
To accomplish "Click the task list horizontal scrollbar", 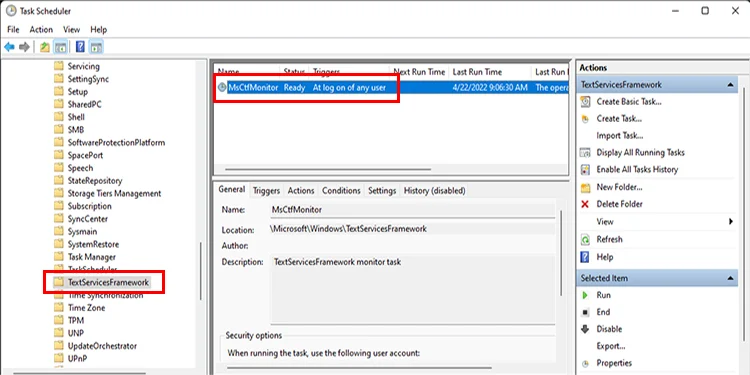I will [328, 169].
